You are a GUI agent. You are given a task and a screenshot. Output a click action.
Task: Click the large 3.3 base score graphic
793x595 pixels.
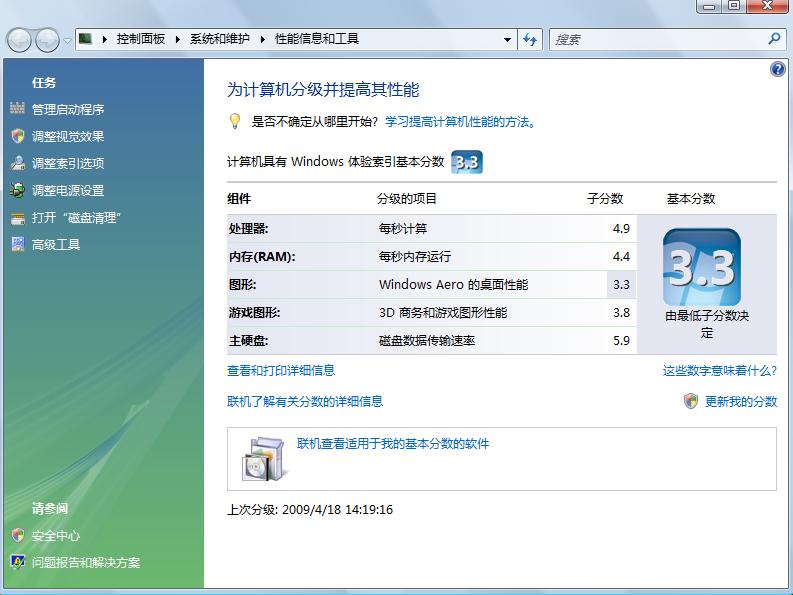tap(702, 267)
